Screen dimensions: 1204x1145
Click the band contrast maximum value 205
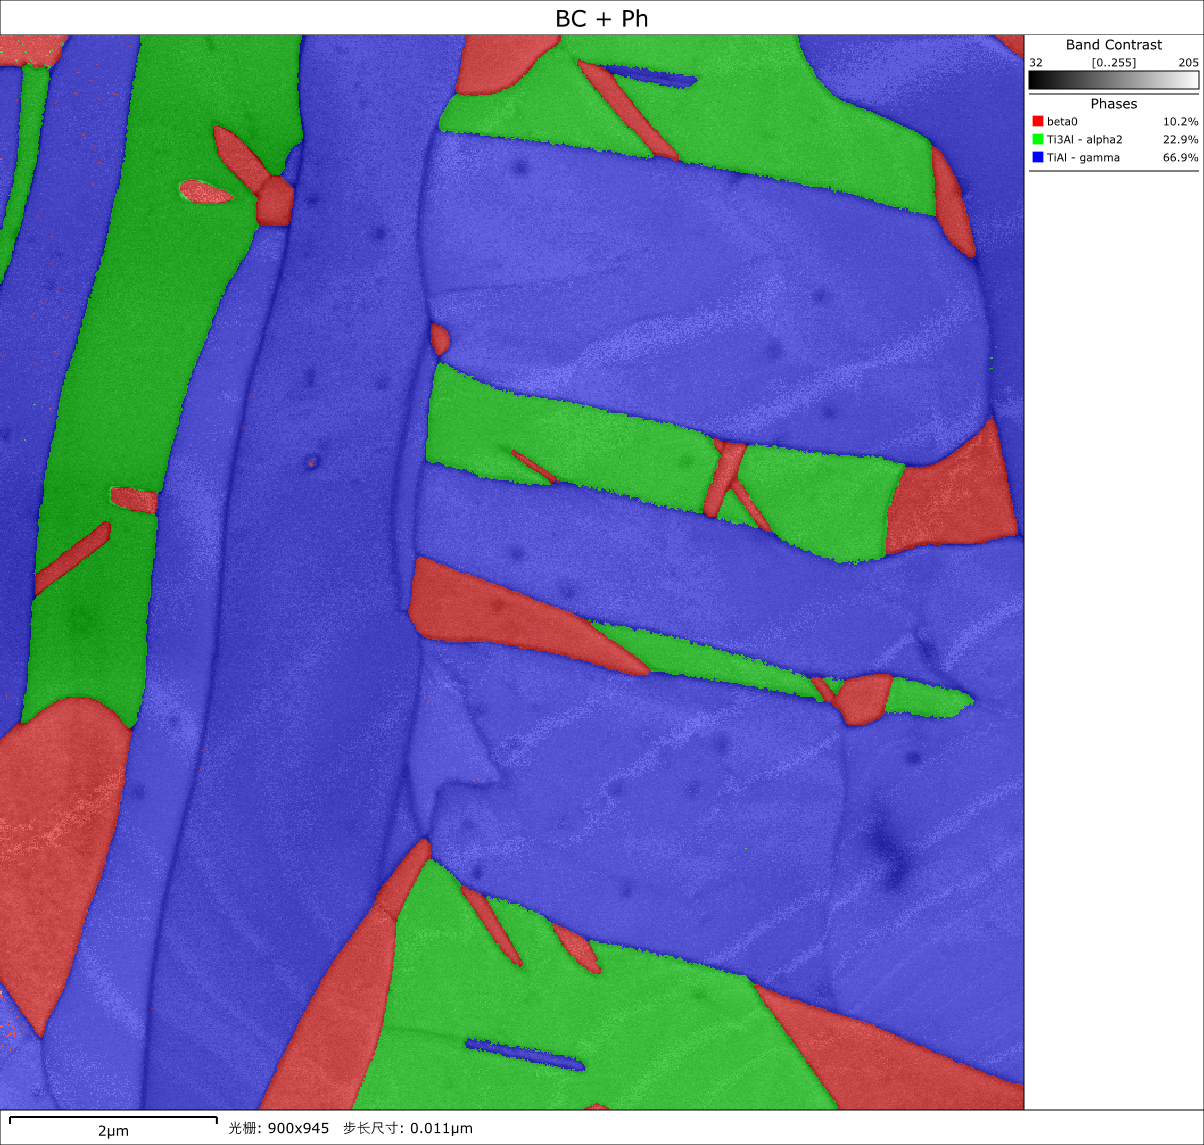tap(1187, 62)
